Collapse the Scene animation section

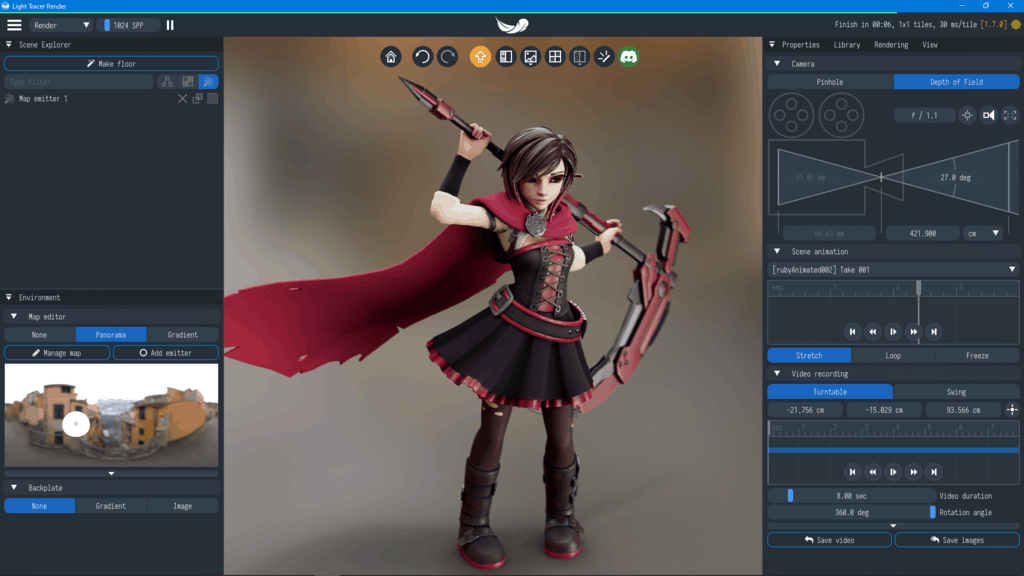777,251
